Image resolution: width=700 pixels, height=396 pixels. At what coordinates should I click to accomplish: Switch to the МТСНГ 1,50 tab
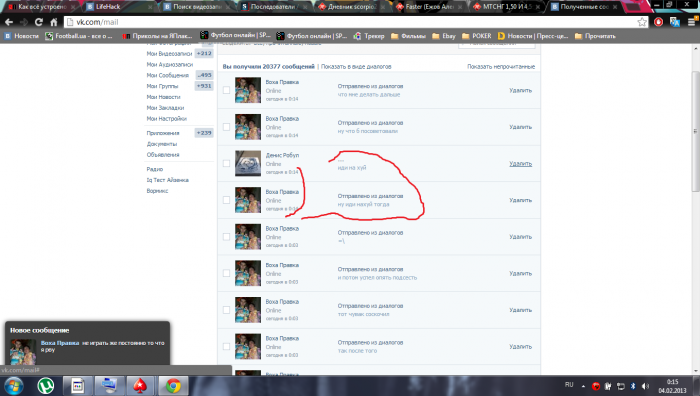click(506, 7)
